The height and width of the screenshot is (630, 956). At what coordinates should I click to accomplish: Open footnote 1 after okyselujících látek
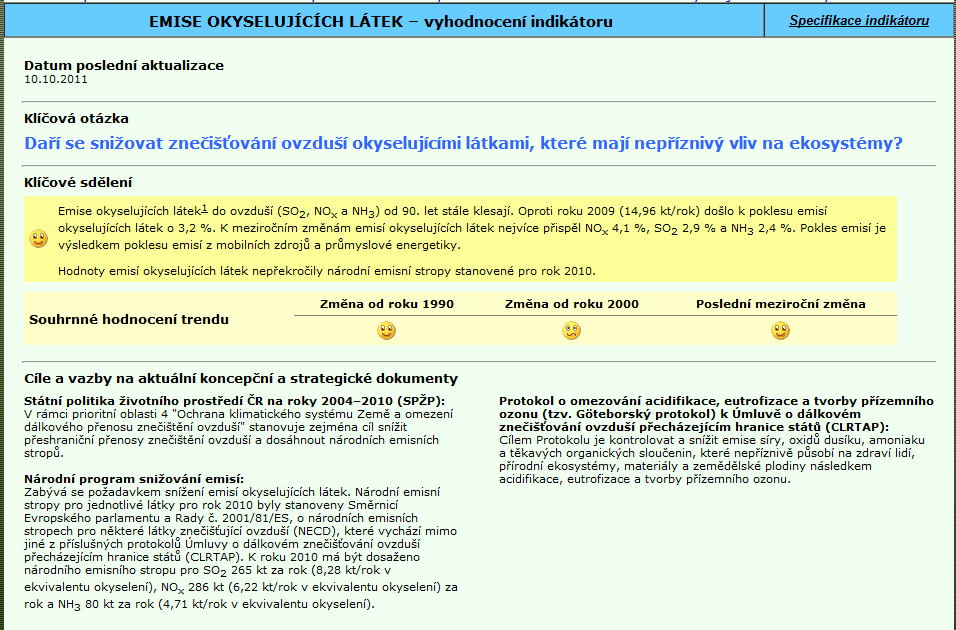[x=204, y=209]
